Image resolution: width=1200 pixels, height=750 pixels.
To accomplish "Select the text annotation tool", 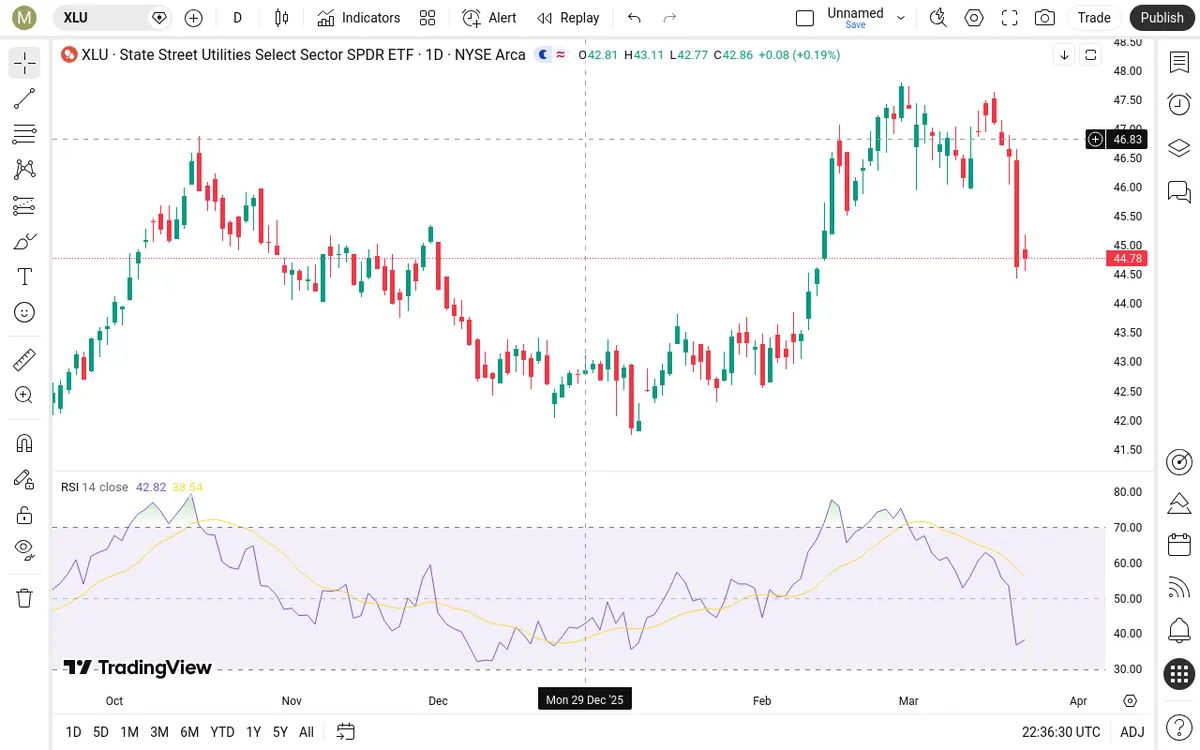I will 25,277.
